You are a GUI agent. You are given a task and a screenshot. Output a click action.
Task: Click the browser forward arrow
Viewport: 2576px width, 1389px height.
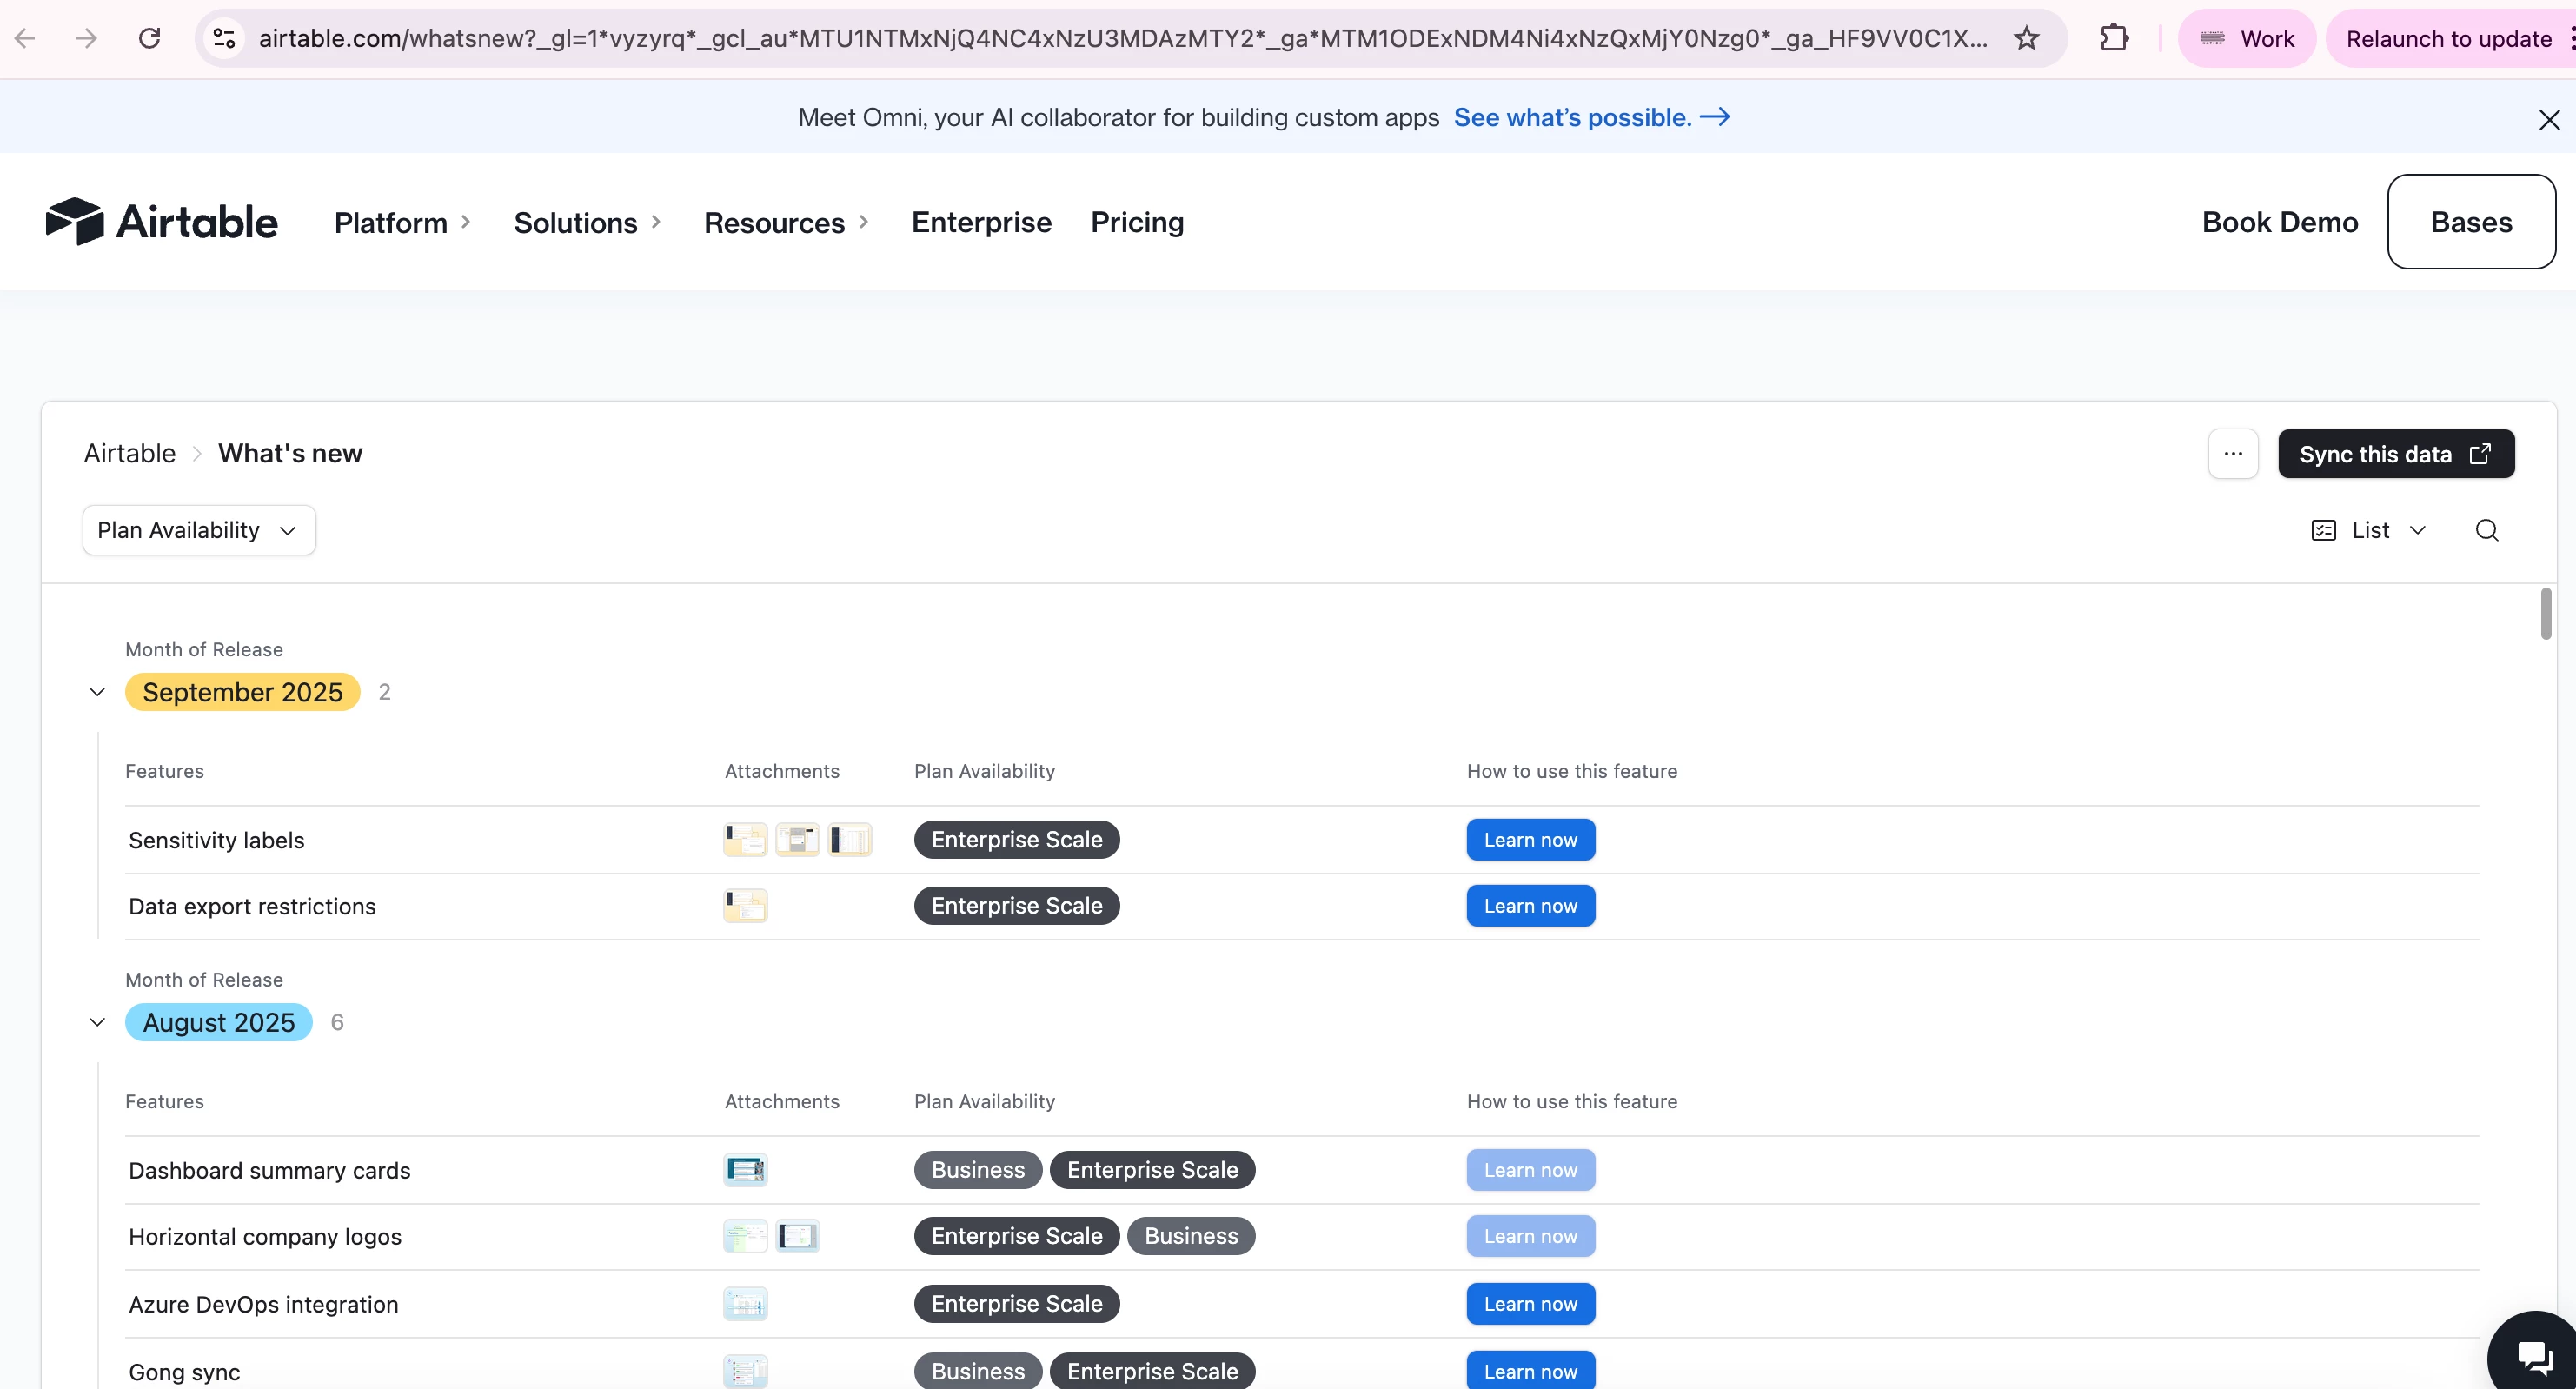point(87,38)
